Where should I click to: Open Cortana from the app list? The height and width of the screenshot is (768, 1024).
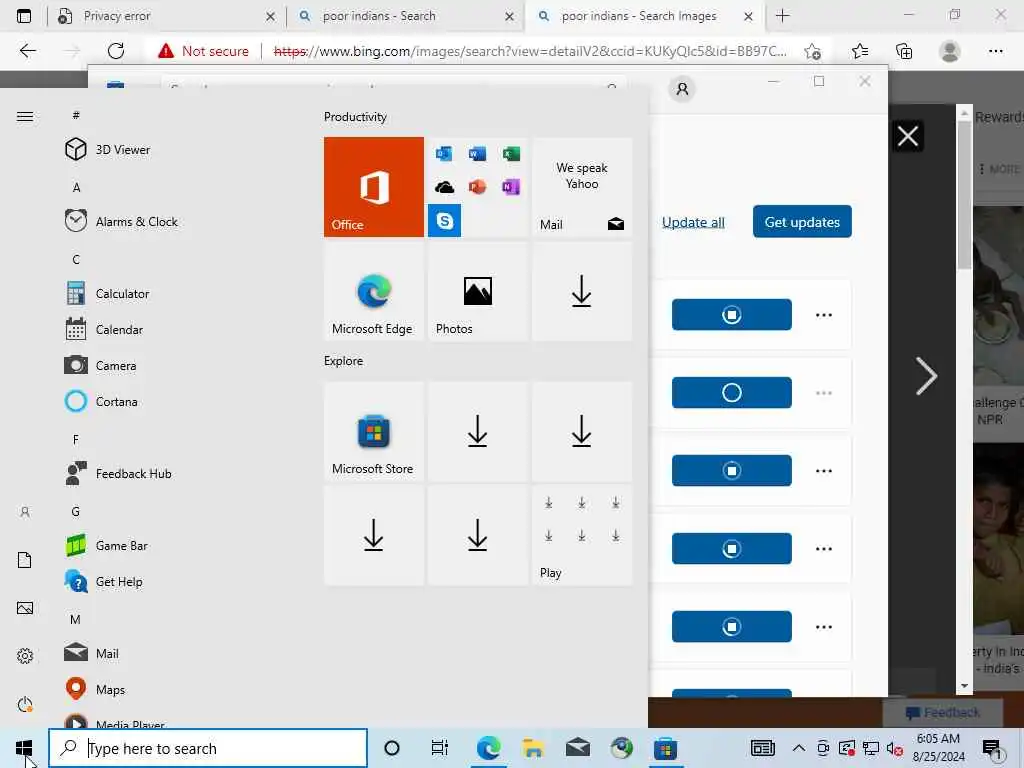click(102, 402)
